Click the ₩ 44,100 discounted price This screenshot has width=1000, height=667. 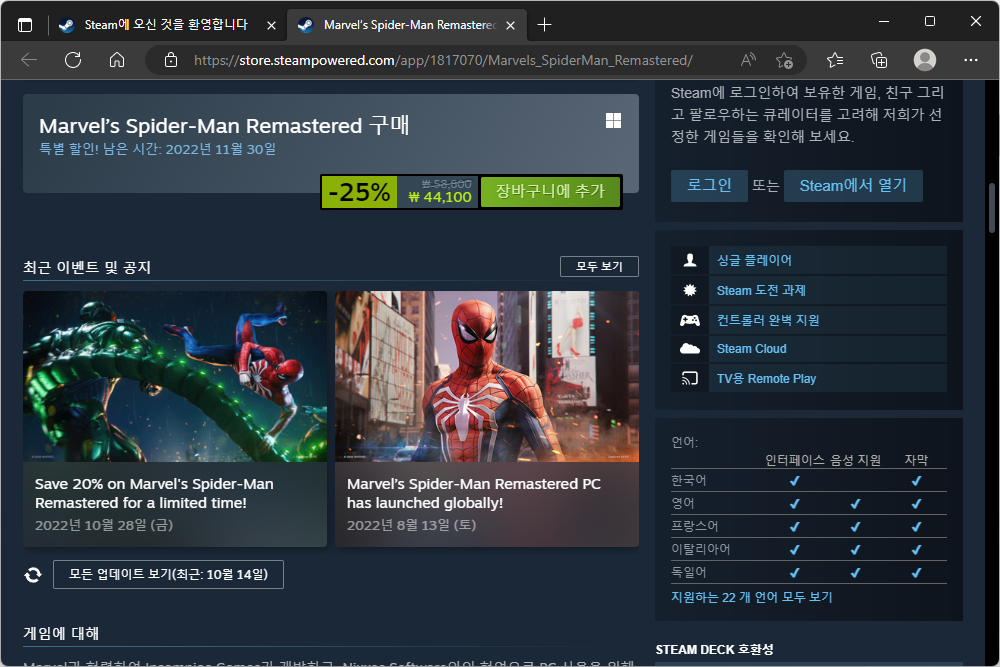440,198
